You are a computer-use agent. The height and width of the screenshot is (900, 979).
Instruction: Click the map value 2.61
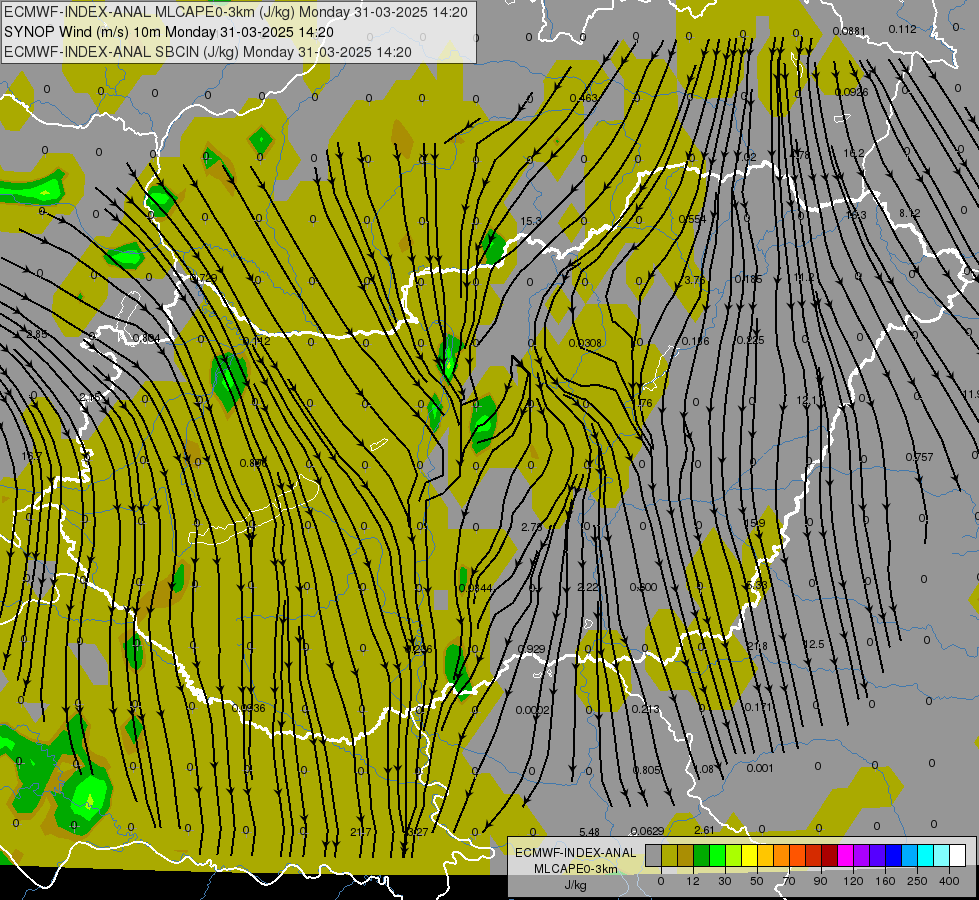point(704,830)
